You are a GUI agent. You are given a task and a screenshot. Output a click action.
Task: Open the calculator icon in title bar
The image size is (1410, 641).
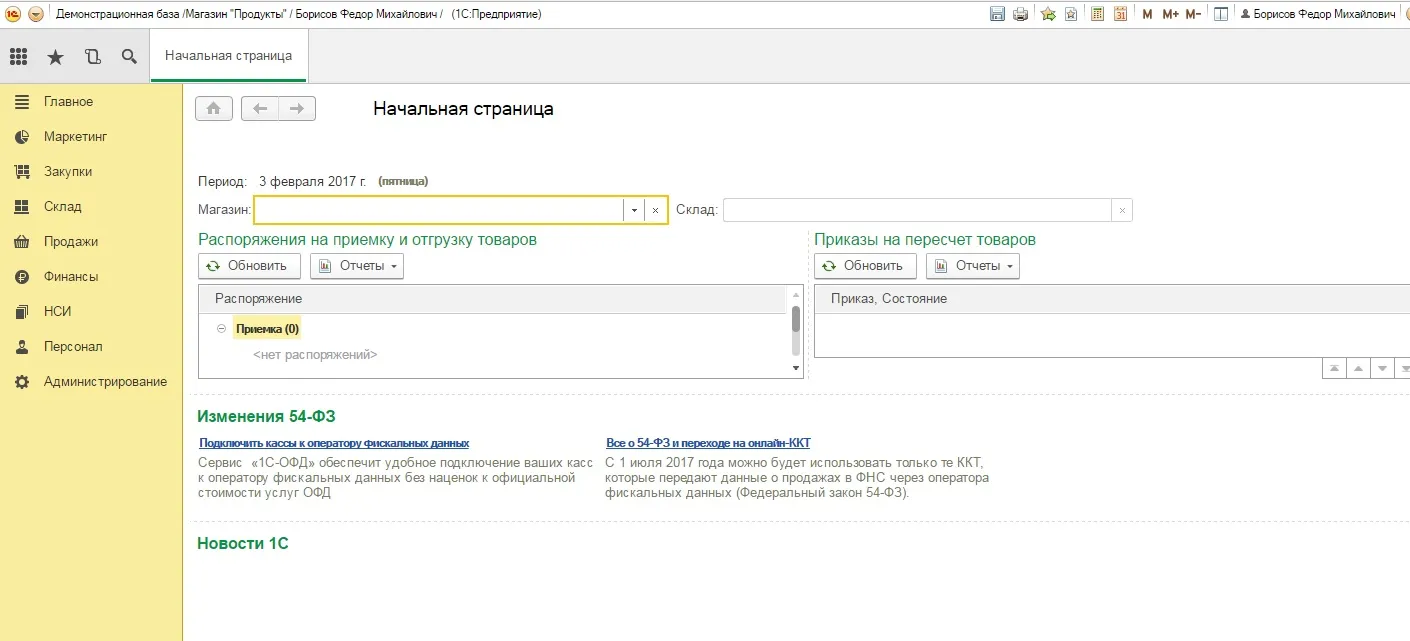(x=1097, y=14)
